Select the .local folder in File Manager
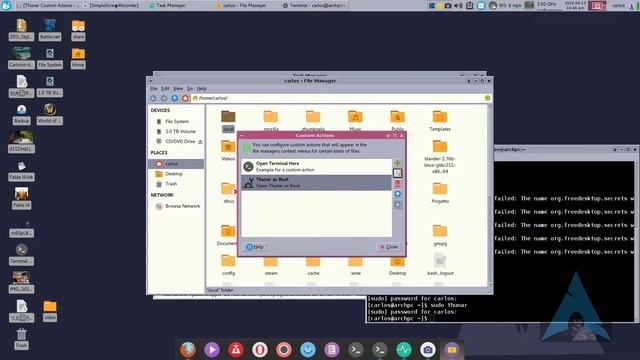This screenshot has width=640, height=360. pos(228,121)
